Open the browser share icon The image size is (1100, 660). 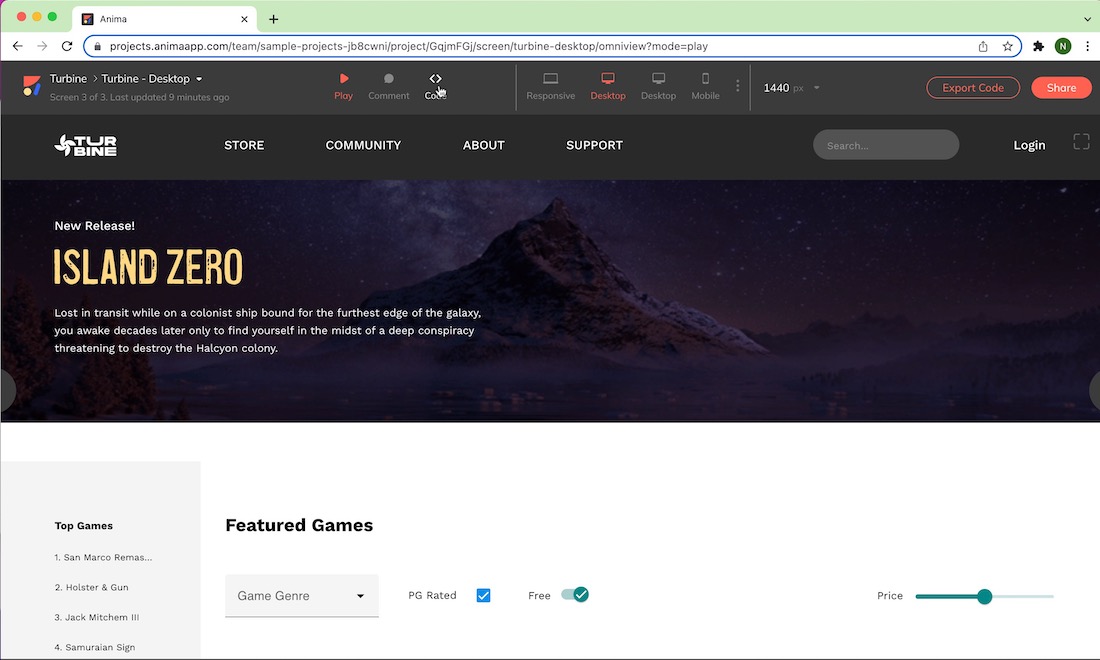pos(983,46)
